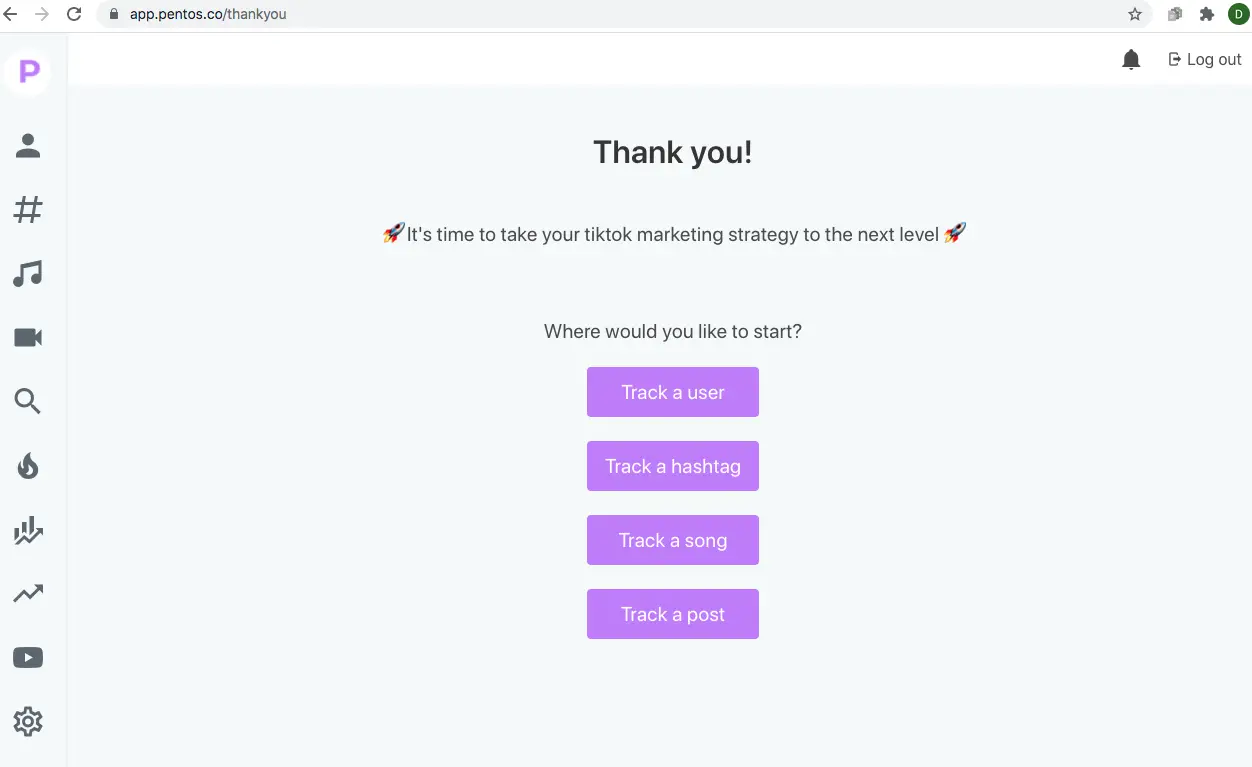Bookmark page with the star icon
Viewport: 1252px width, 767px height.
(x=1135, y=14)
